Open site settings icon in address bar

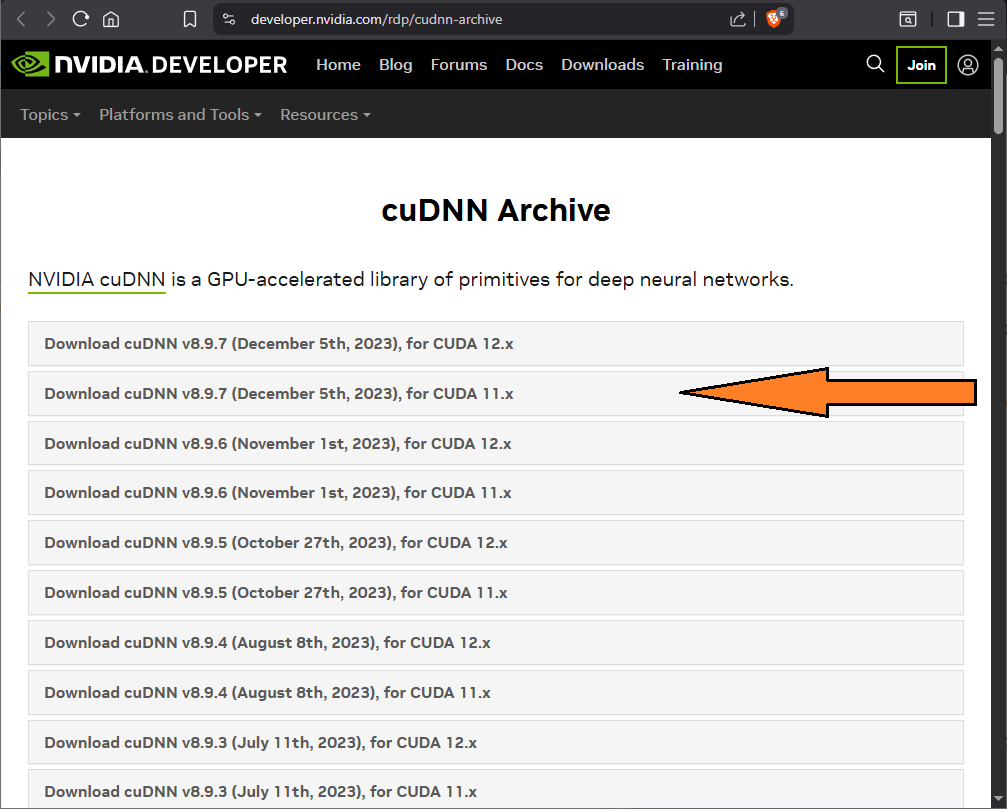229,19
